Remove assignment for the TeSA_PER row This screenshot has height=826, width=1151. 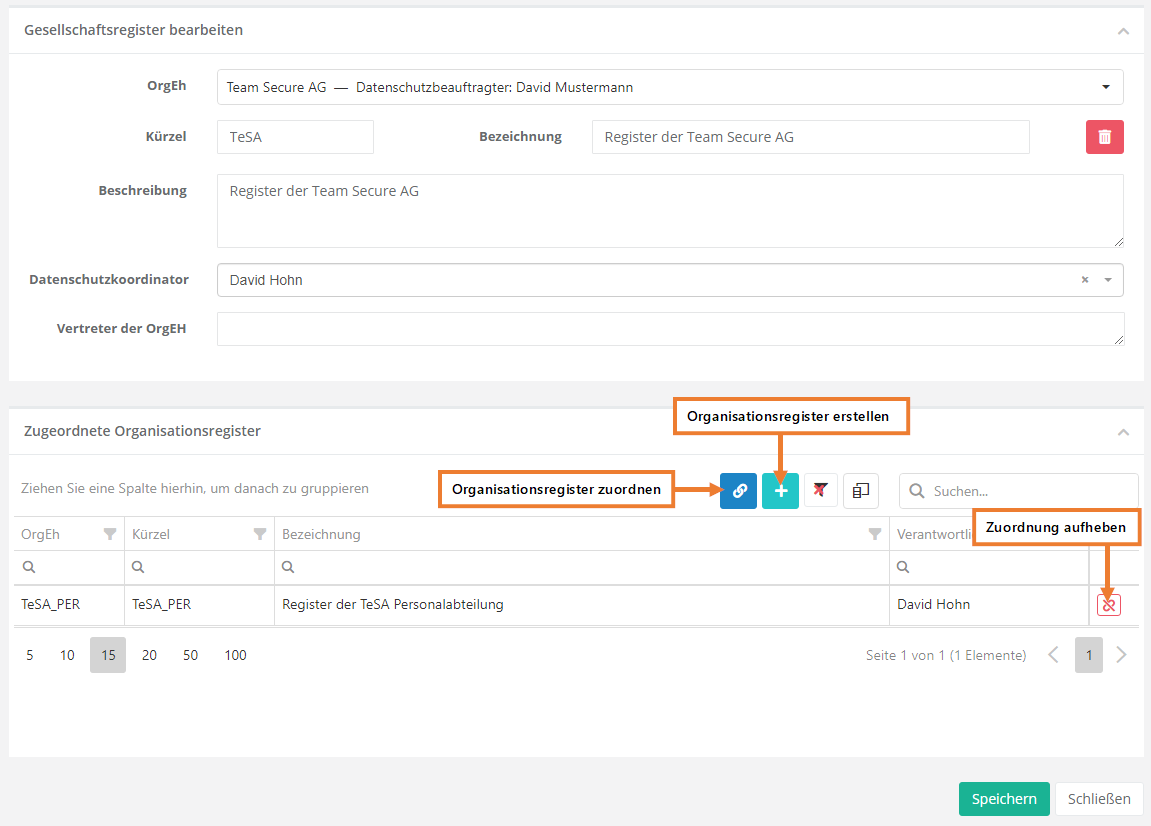click(x=1108, y=605)
